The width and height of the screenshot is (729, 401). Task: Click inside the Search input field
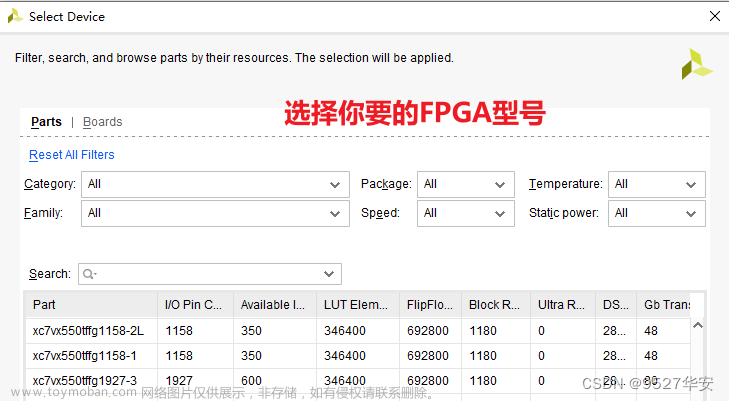pyautogui.click(x=209, y=274)
